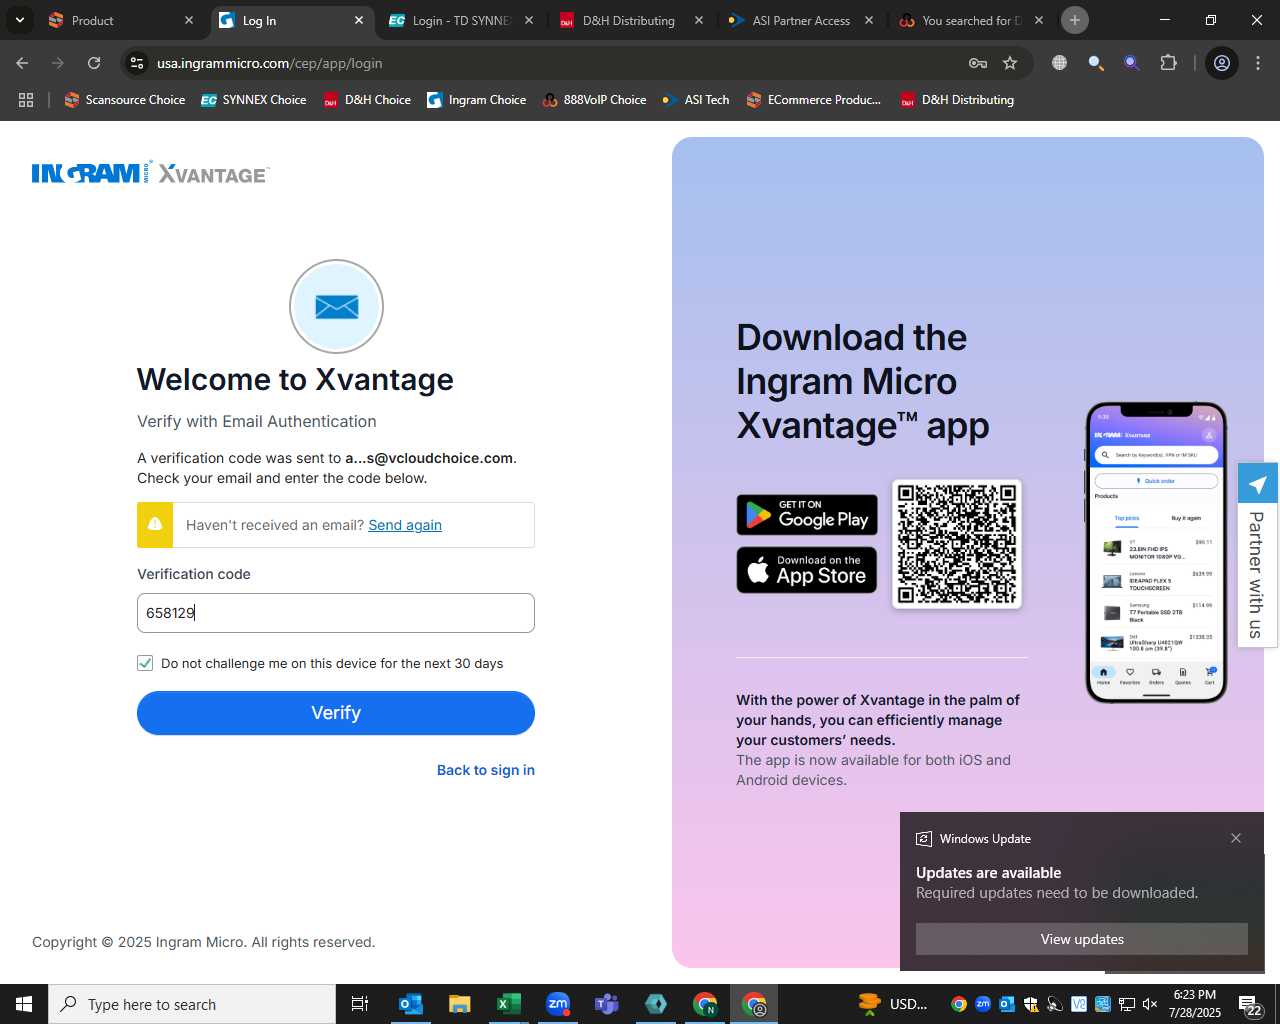
Task: Open the Chrome profile avatar
Action: point(1222,63)
